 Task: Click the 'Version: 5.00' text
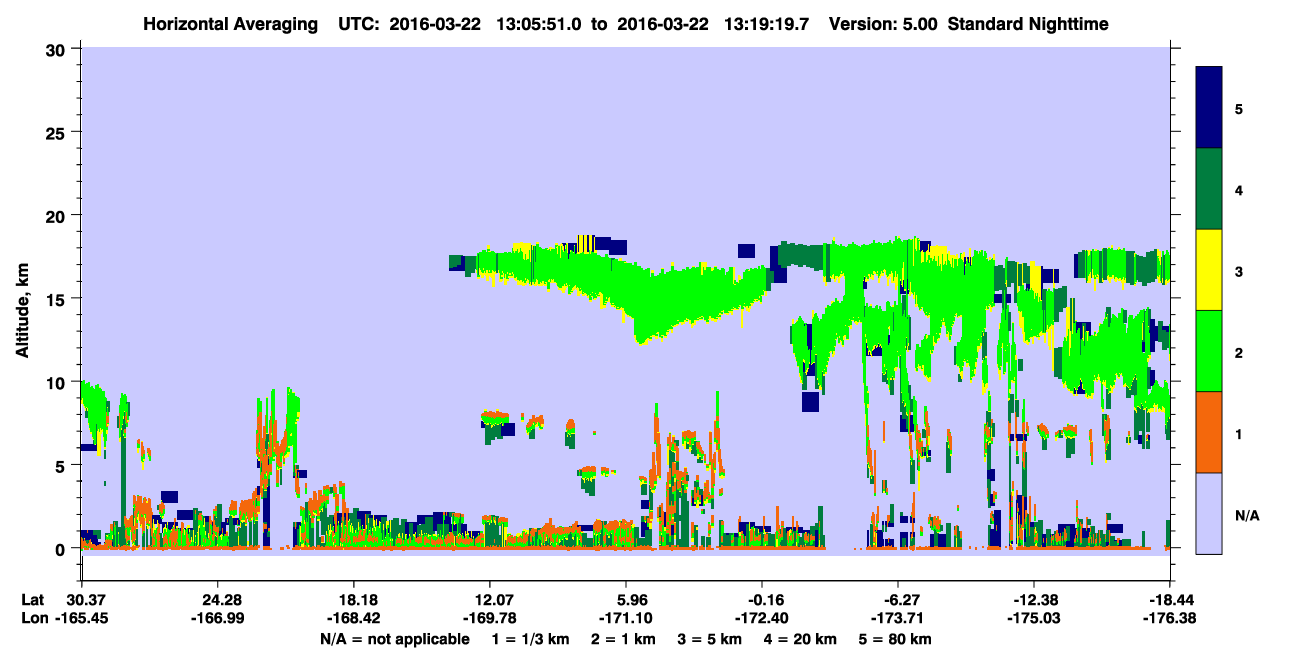884,23
